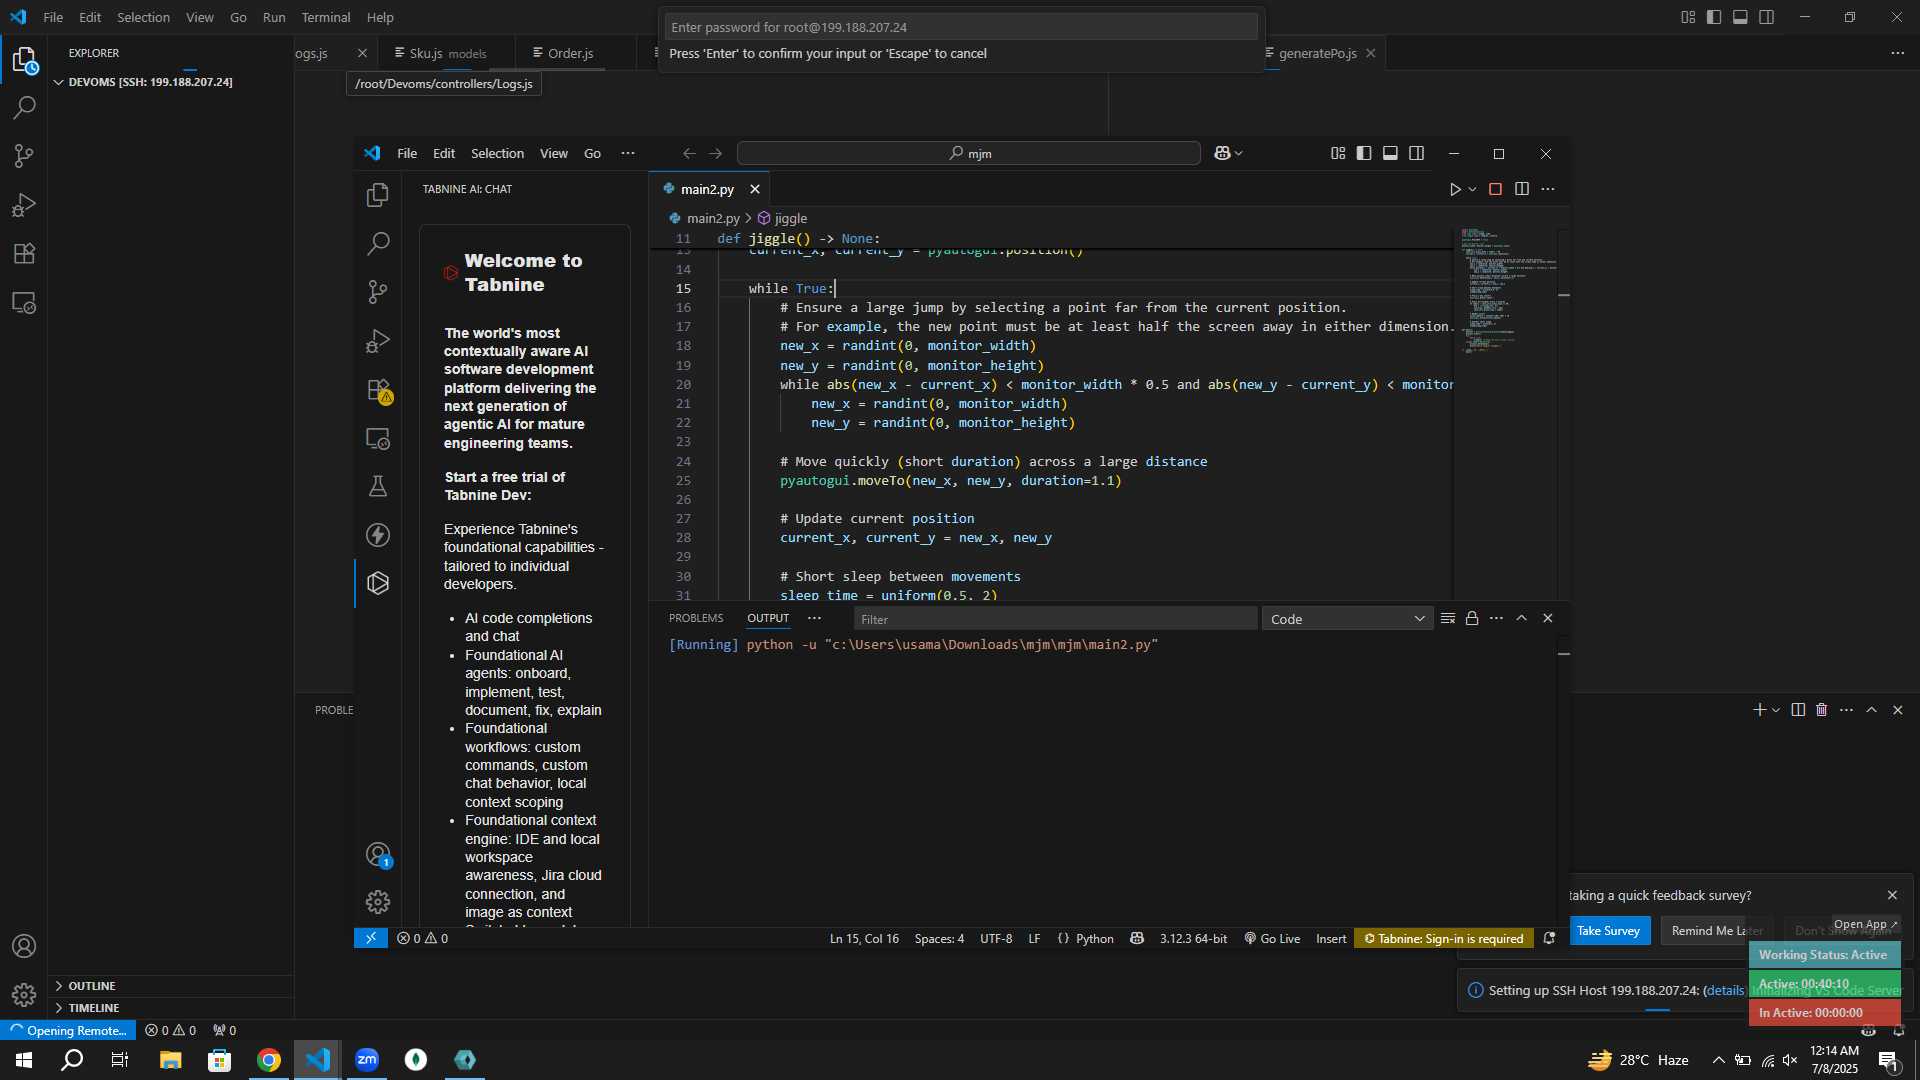Open File Explorer from Windows taskbar
1920x1080 pixels.
pos(170,1060)
